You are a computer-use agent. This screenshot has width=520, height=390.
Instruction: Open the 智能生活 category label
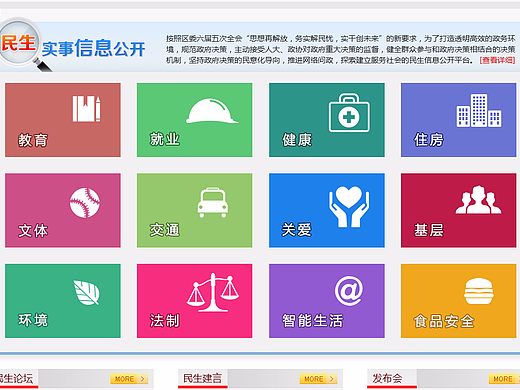tap(313, 321)
